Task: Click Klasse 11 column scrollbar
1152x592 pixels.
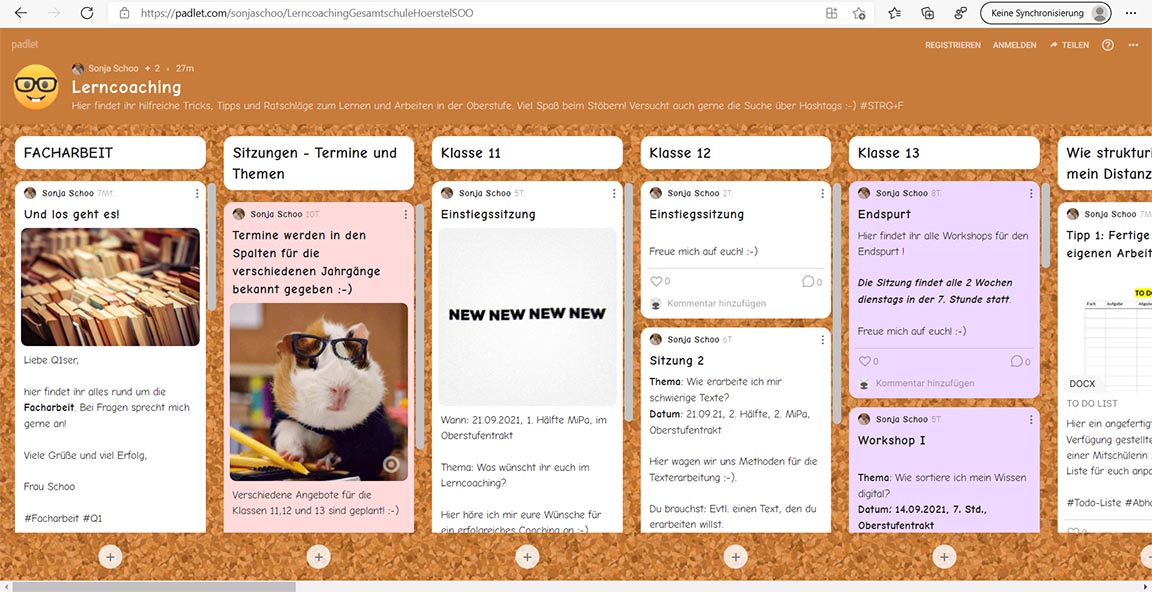Action: click(x=629, y=301)
